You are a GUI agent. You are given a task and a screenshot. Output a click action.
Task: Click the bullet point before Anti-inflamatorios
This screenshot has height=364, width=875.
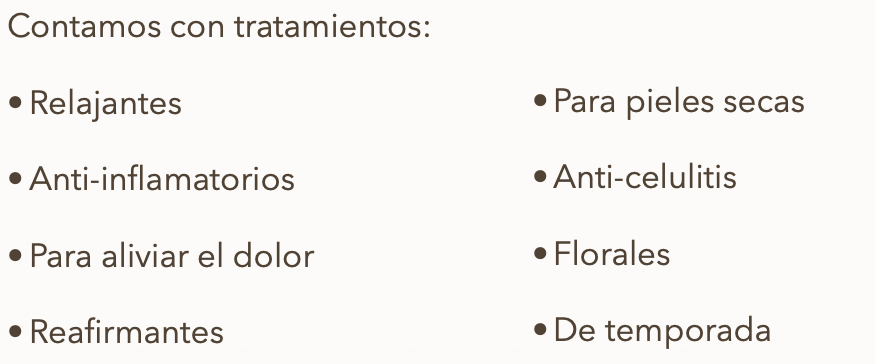[15, 179]
